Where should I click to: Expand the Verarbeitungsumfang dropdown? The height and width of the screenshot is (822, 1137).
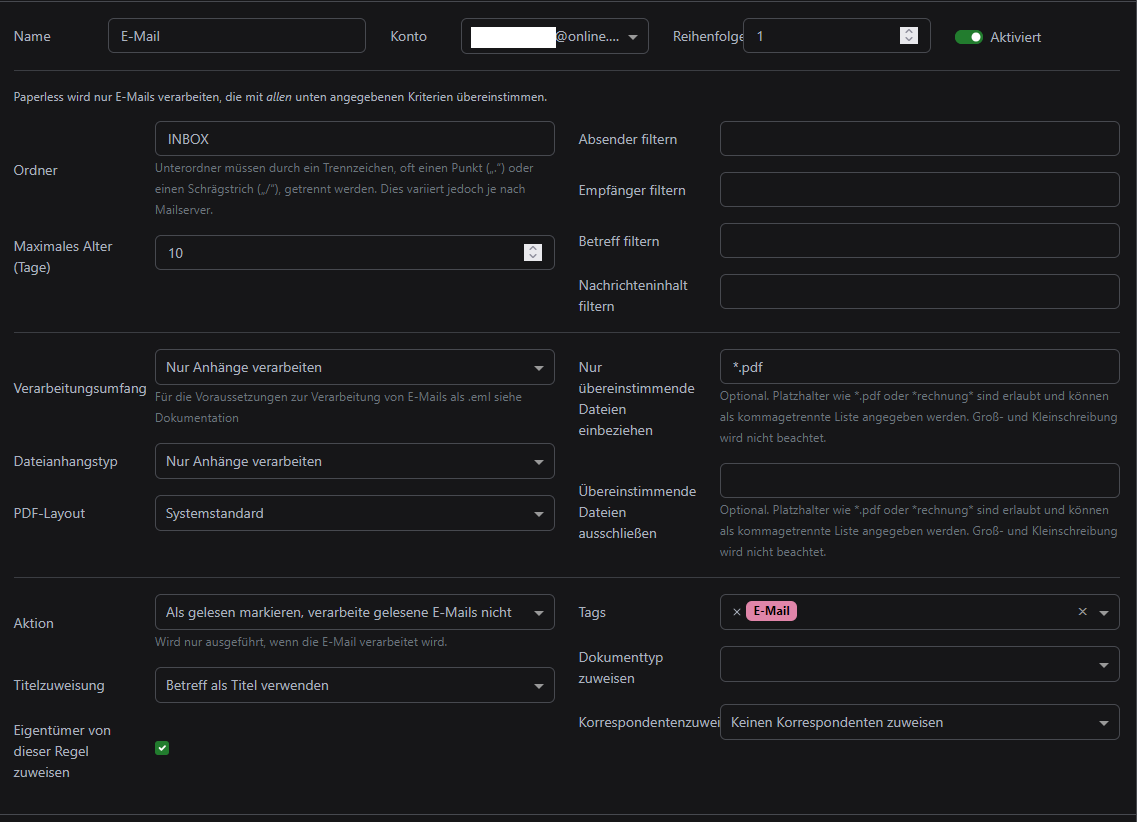point(354,367)
